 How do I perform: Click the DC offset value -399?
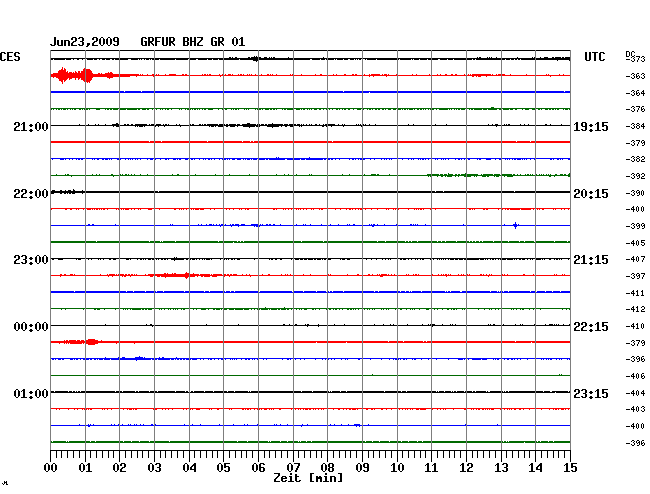point(635,226)
